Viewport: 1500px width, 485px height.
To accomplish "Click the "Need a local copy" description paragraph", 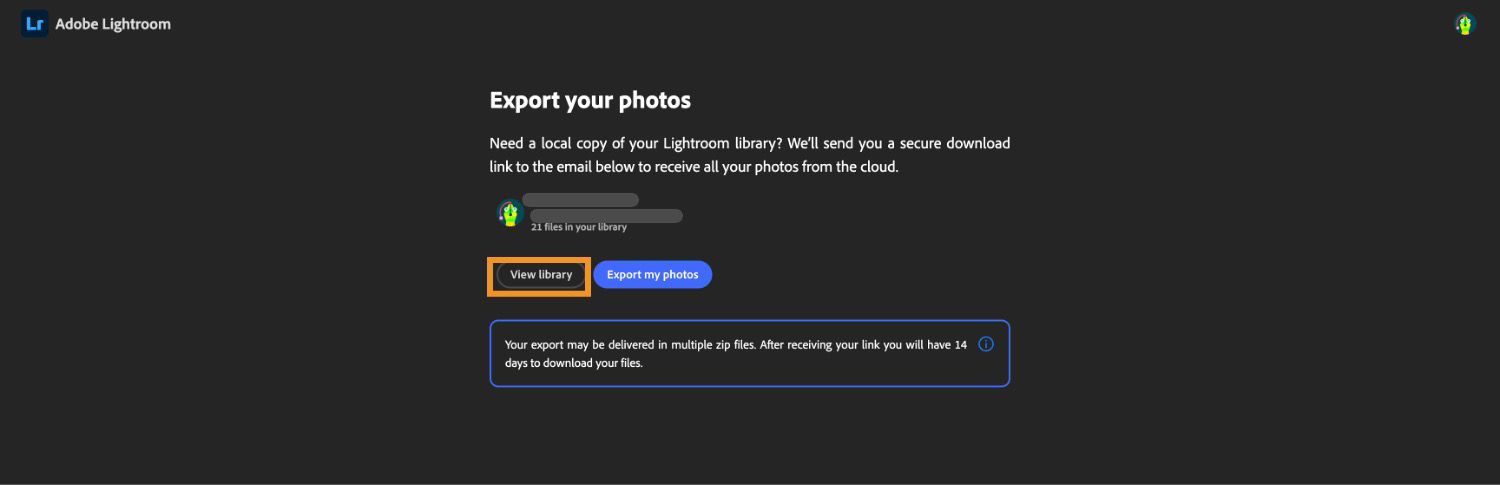I will 749,155.
